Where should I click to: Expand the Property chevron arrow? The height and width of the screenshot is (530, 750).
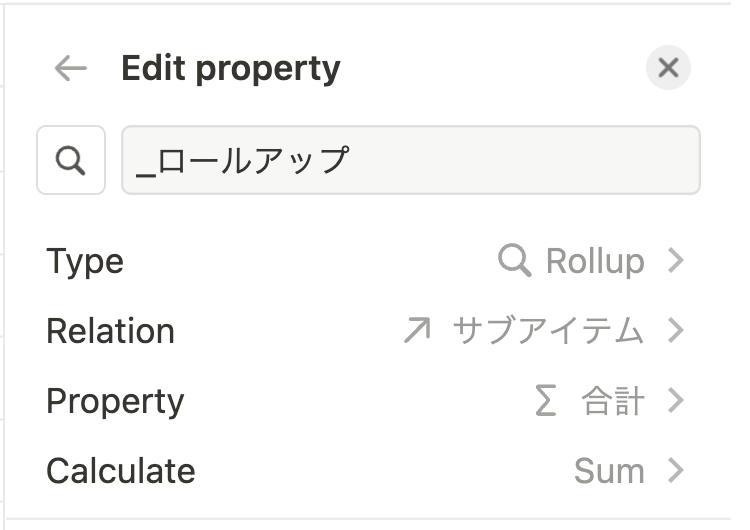(x=676, y=401)
